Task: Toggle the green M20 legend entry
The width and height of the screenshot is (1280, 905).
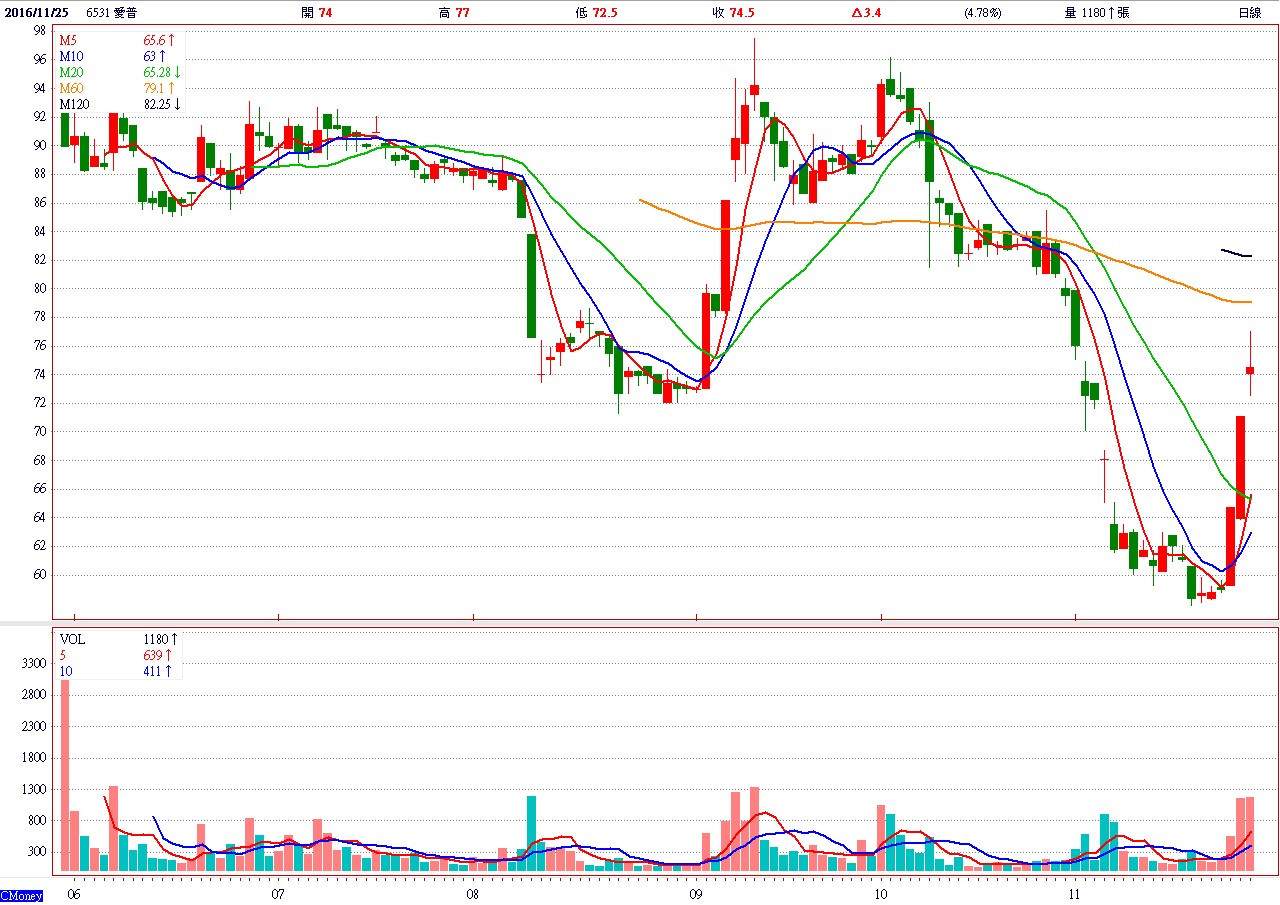Action: (71, 72)
